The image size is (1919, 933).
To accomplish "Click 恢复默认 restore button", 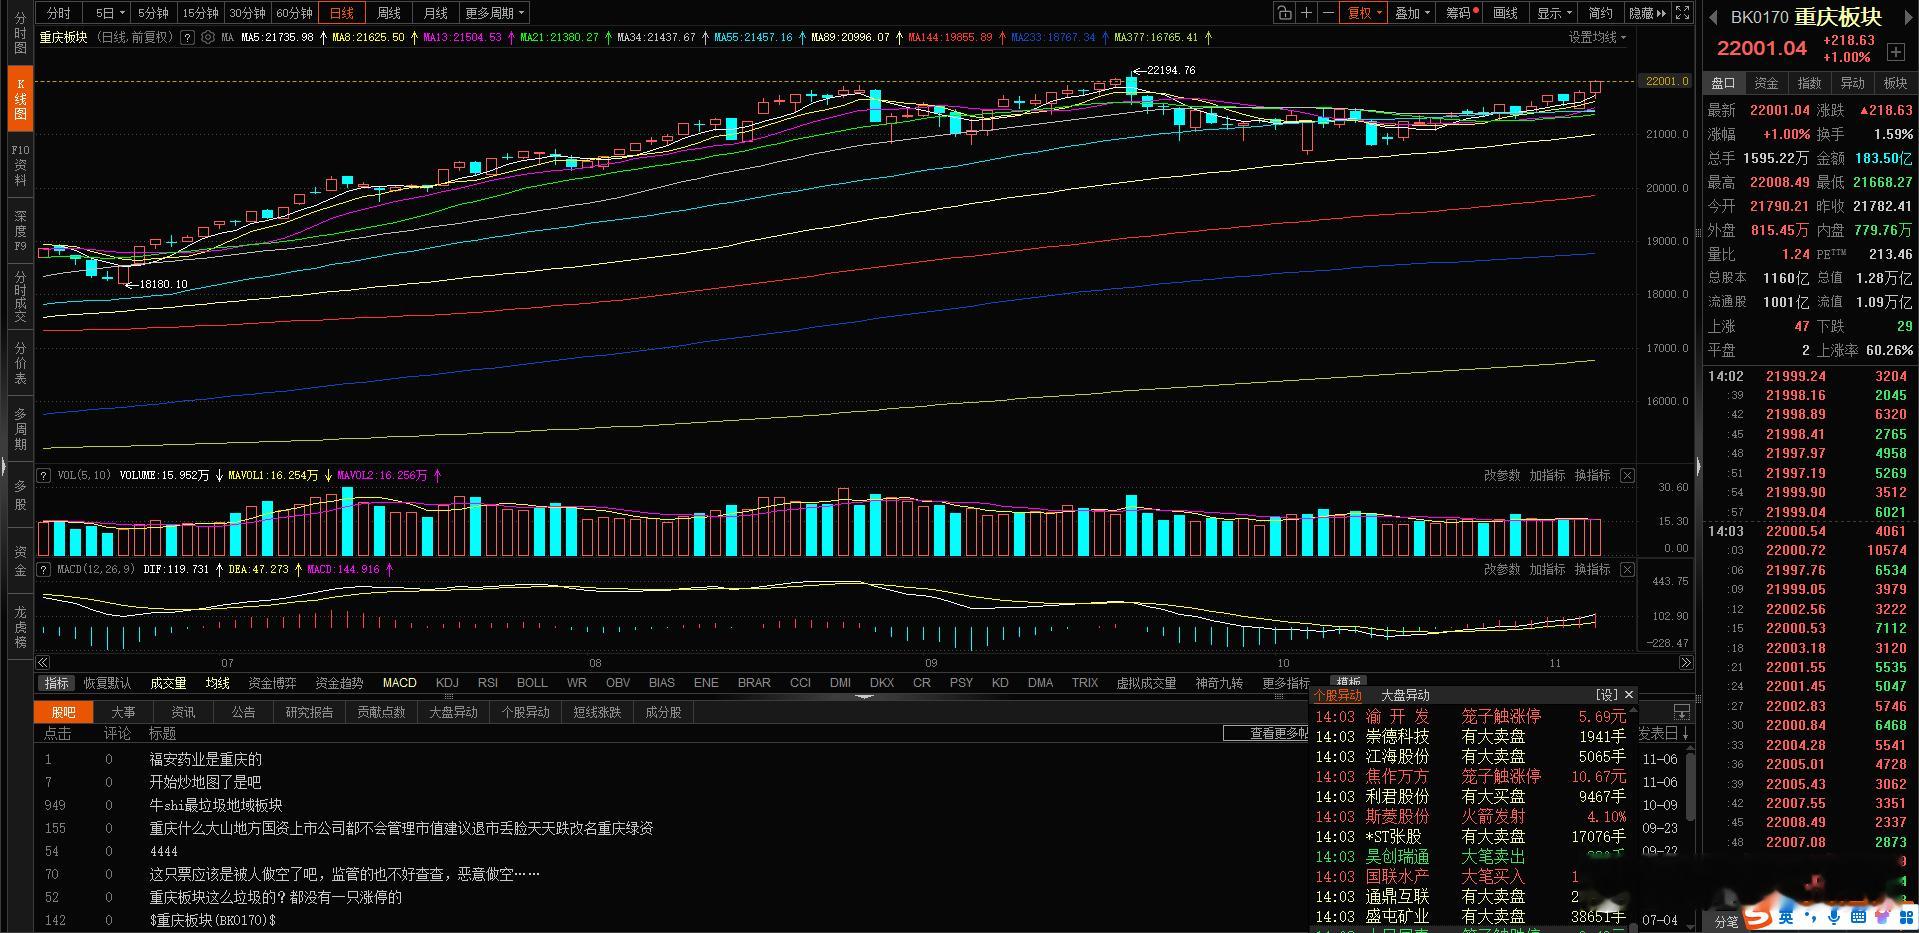I will coord(107,683).
